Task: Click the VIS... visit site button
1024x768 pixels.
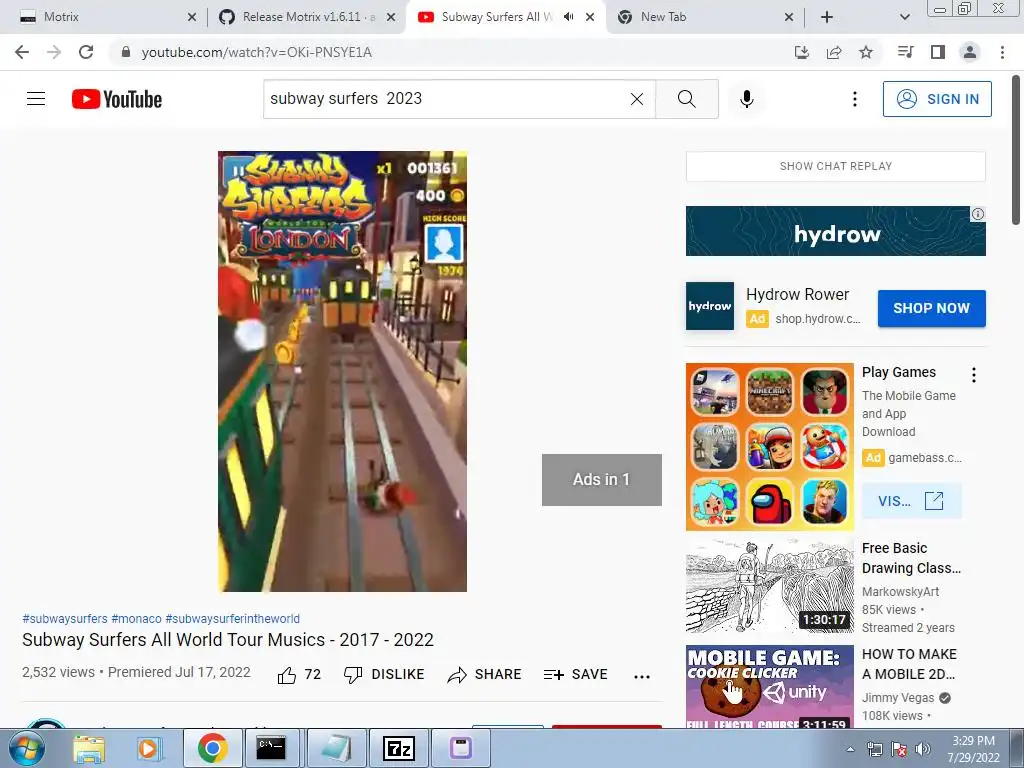Action: click(x=912, y=501)
